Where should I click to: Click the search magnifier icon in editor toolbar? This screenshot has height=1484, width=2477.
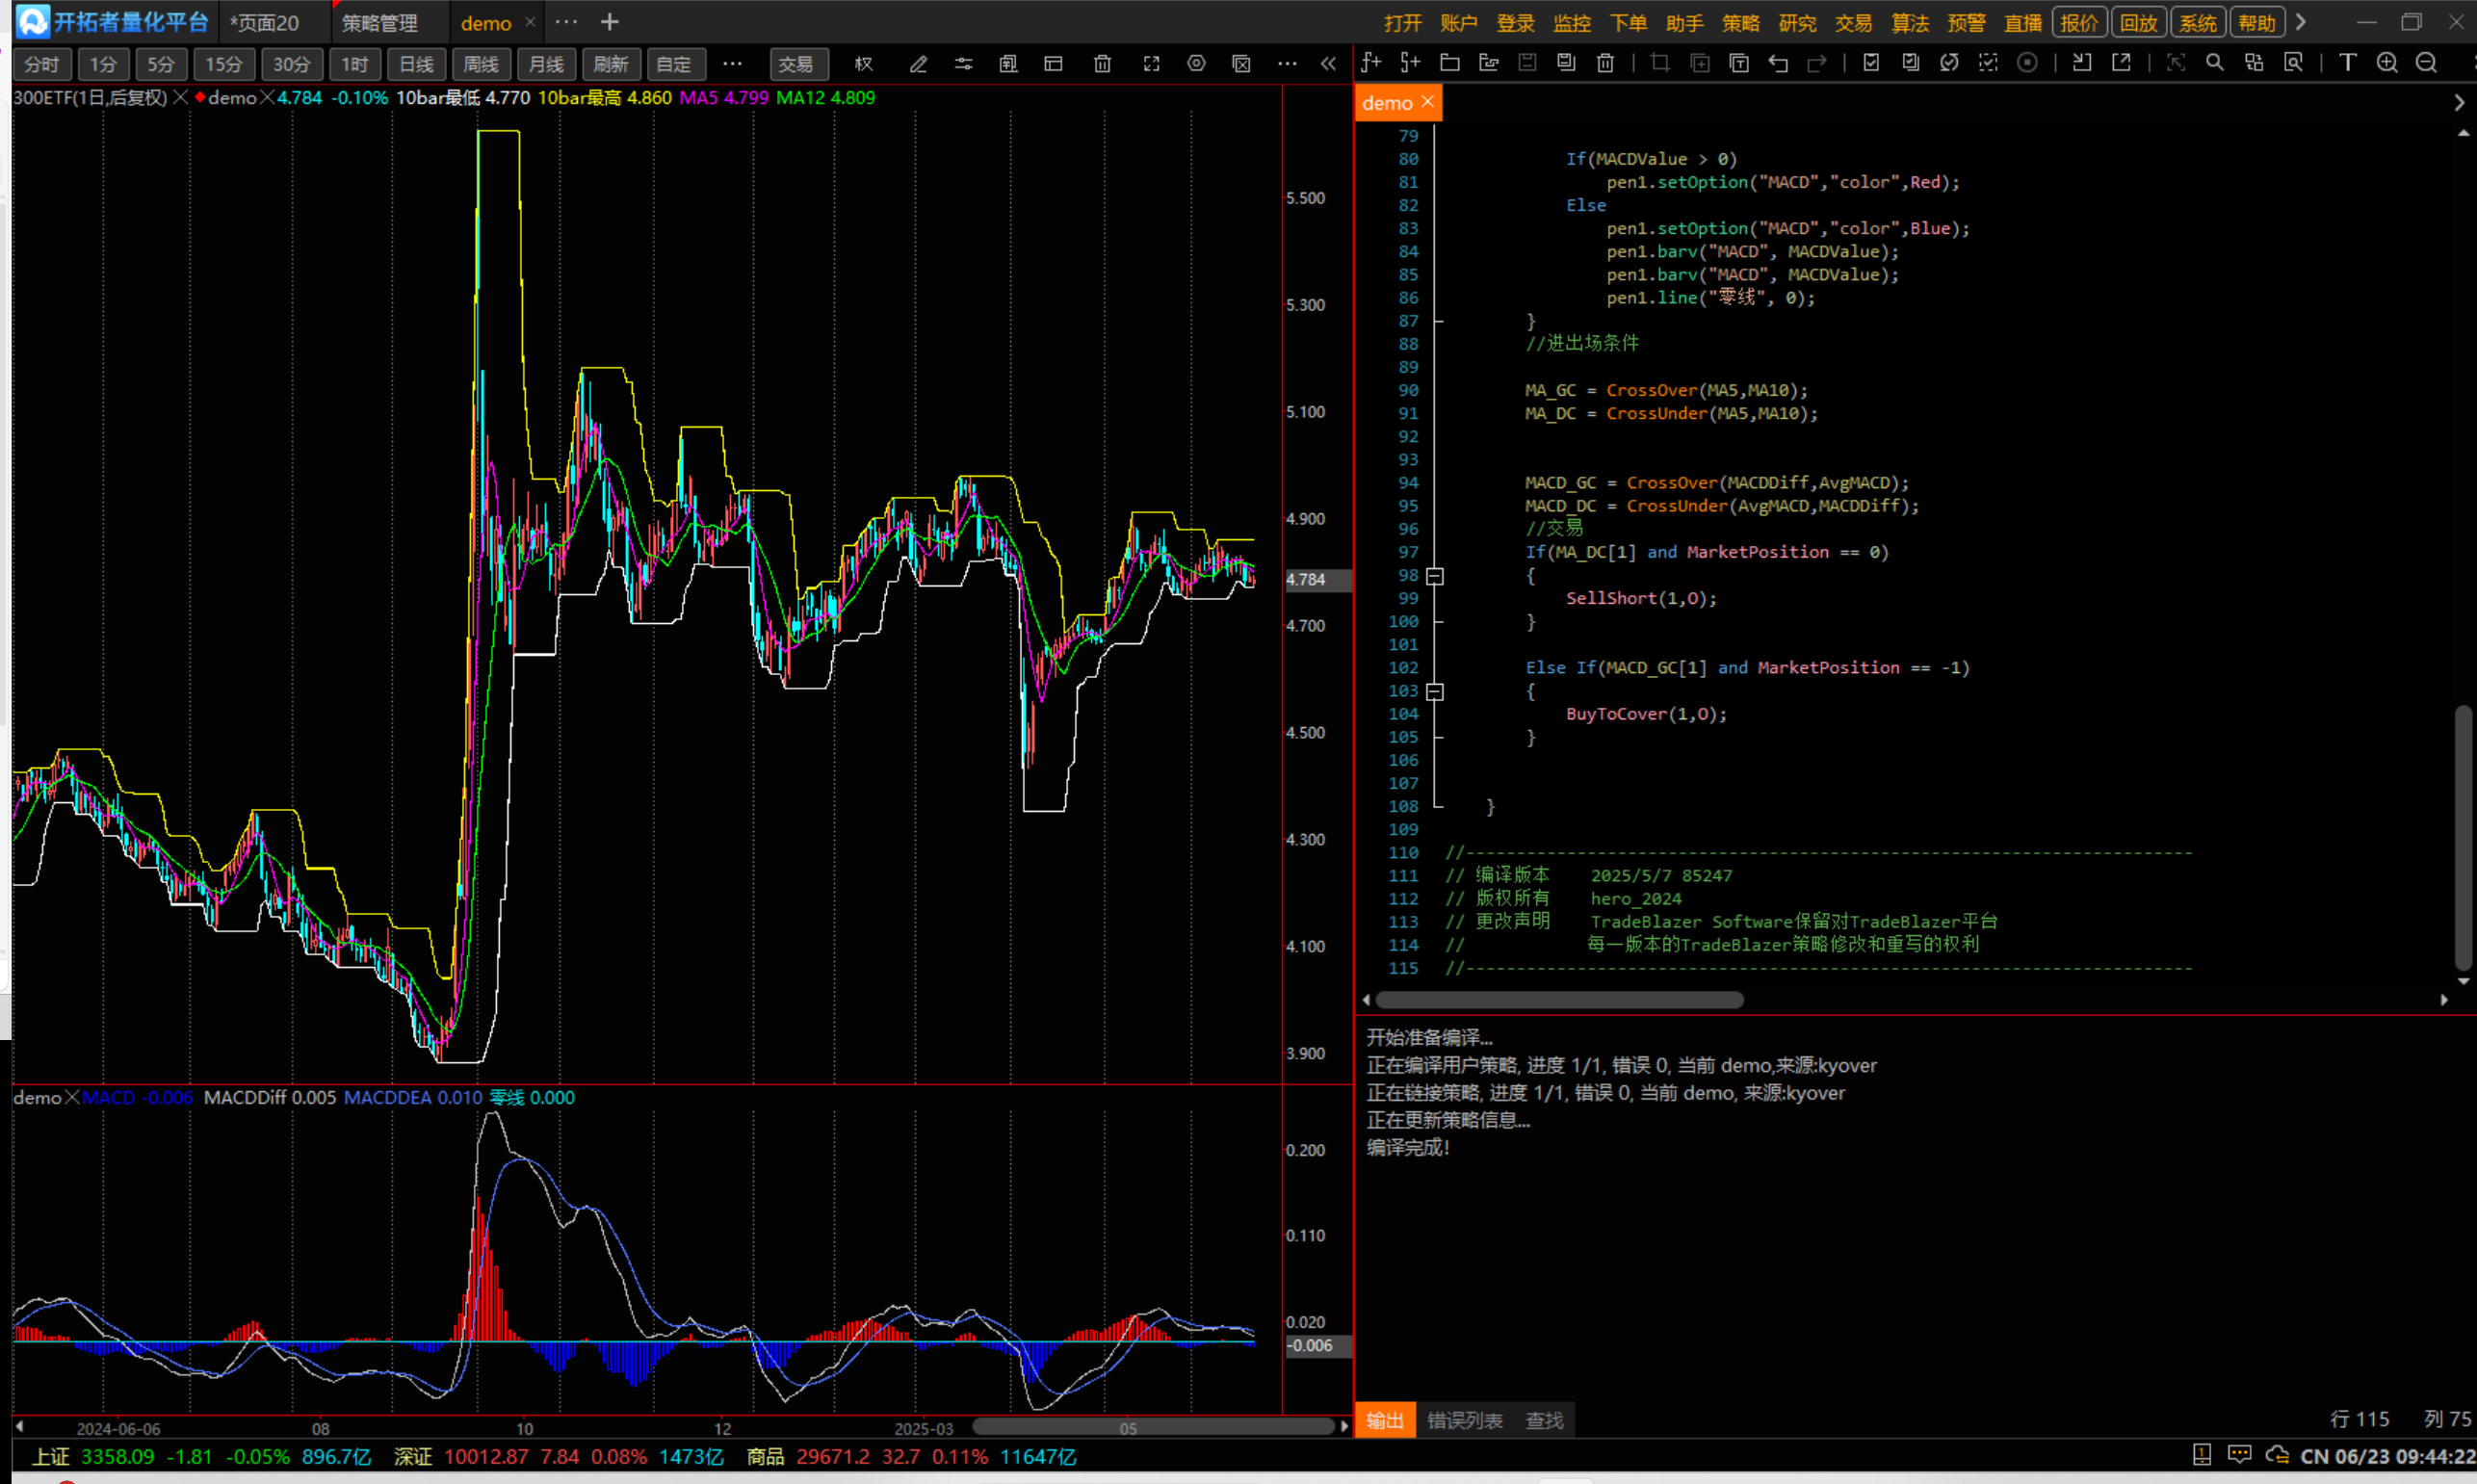2214,63
